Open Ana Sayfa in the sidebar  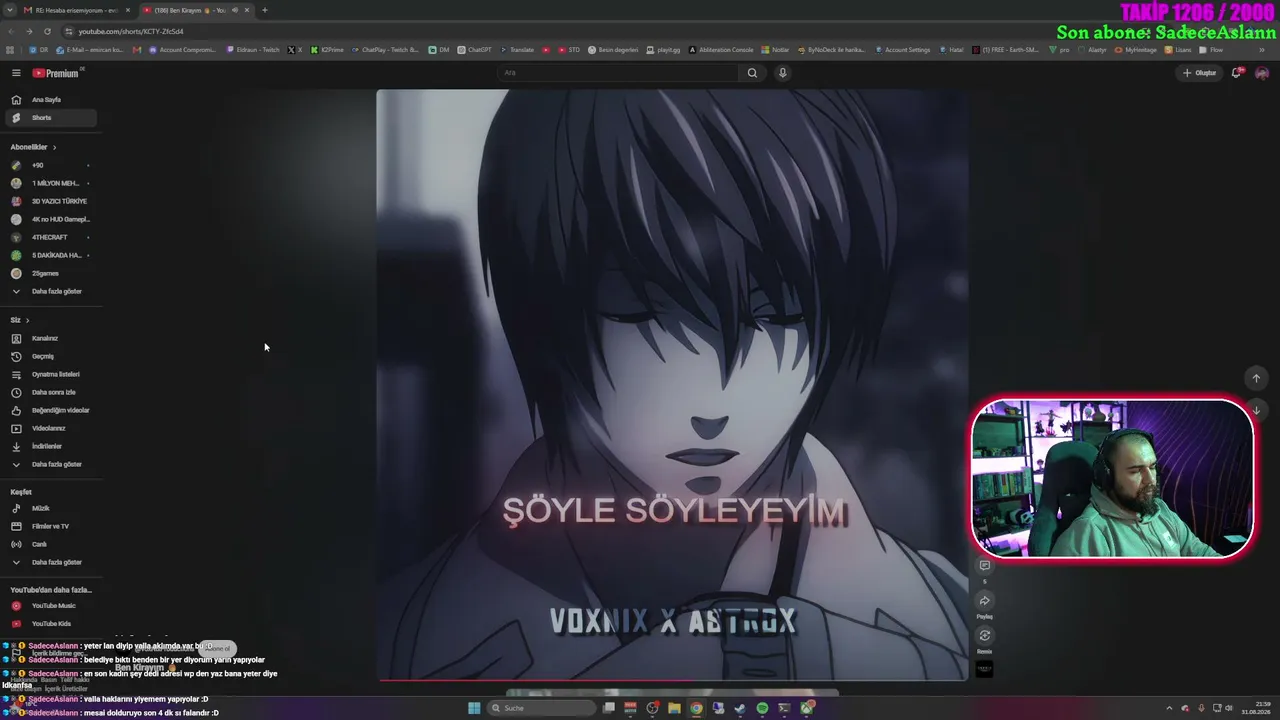pyautogui.click(x=51, y=100)
